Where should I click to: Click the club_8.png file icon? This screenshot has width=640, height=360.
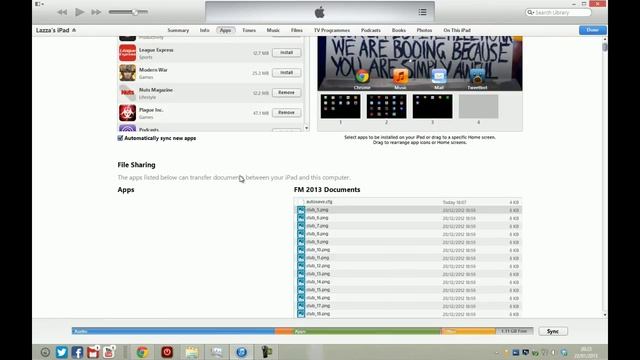point(301,234)
